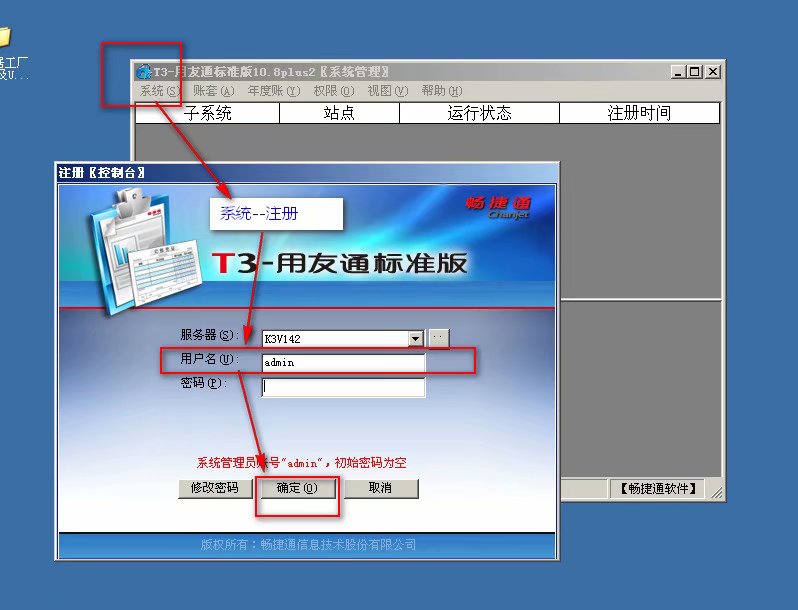
Task: Select the desktop folder icon
Action: click(x=4, y=40)
